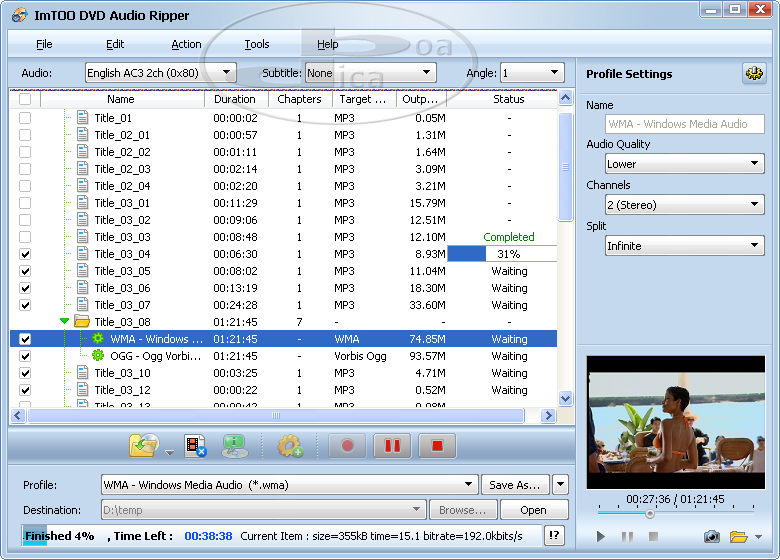Uncheck the Title_03_05 checkbox
The height and width of the screenshot is (560, 780).
(25, 271)
